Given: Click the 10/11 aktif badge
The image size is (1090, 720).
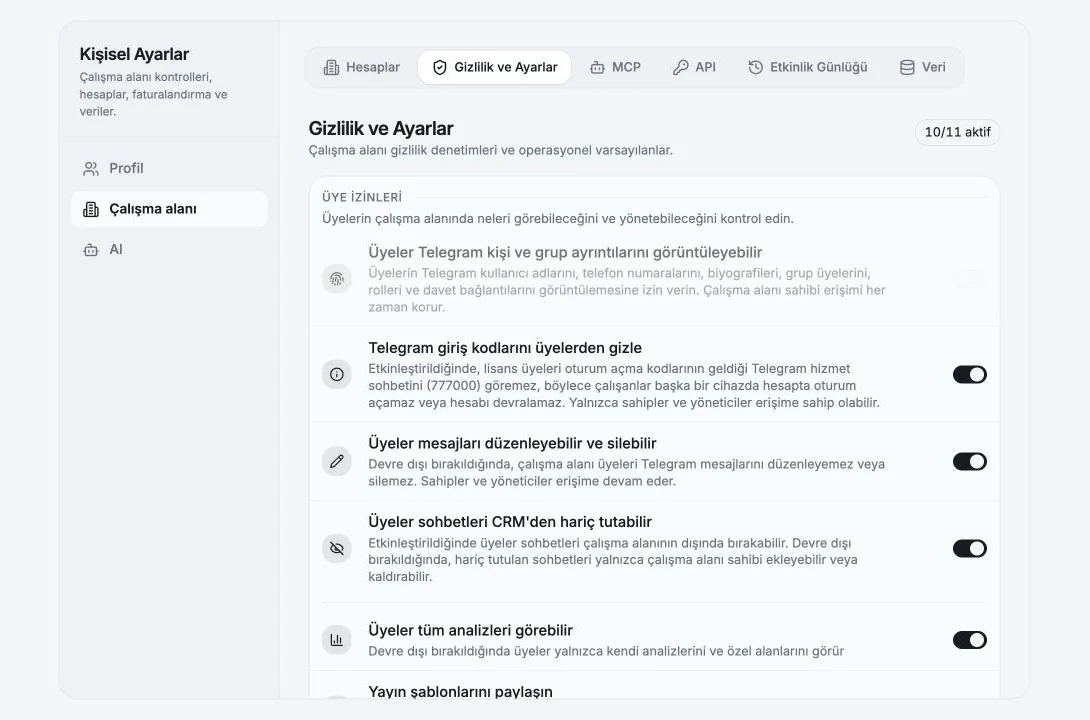Looking at the screenshot, I should click(957, 132).
